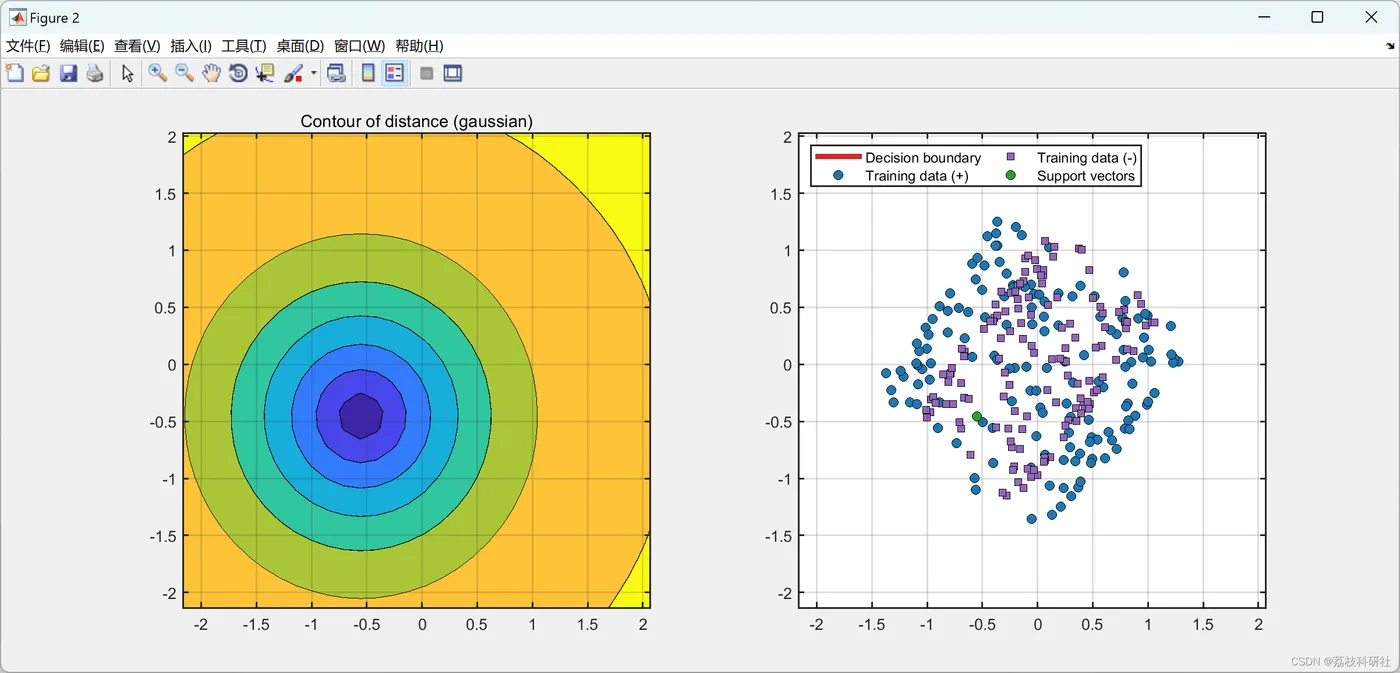Click the Link Plot icon
Image resolution: width=1400 pixels, height=673 pixels.
point(336,73)
